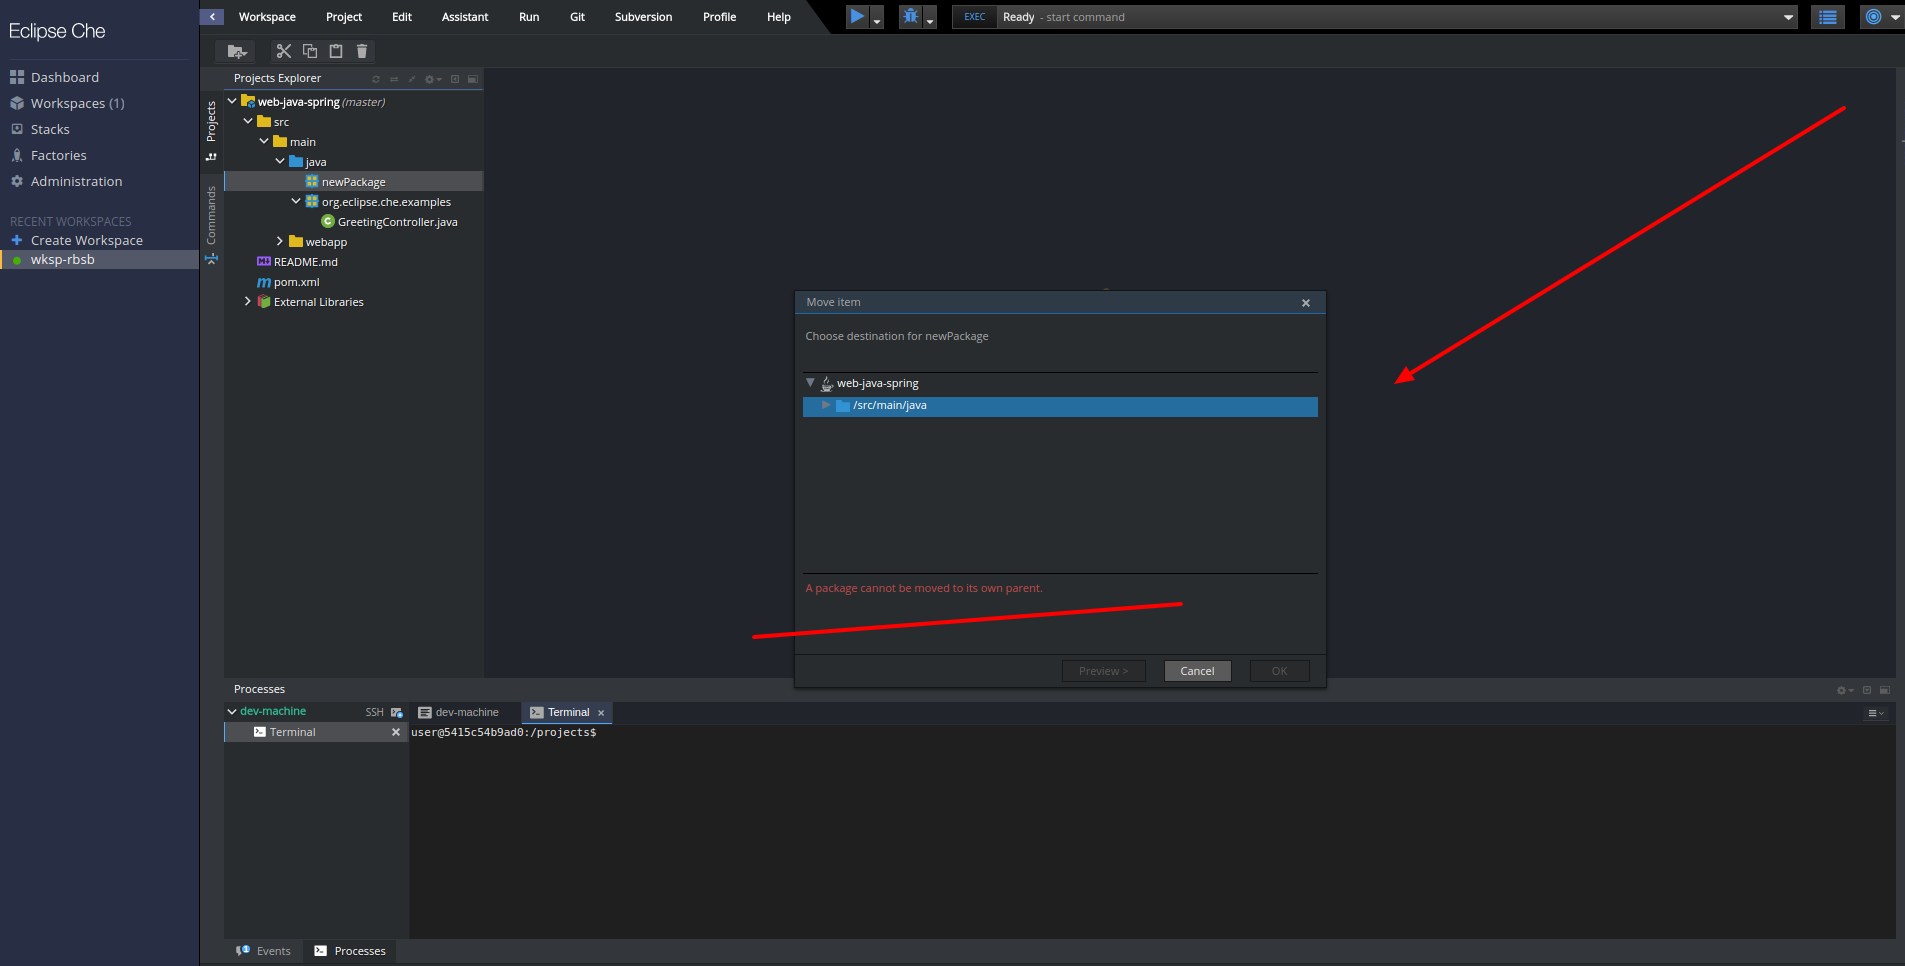
Task: Click the Delete trash icon in toolbar
Action: 361,51
